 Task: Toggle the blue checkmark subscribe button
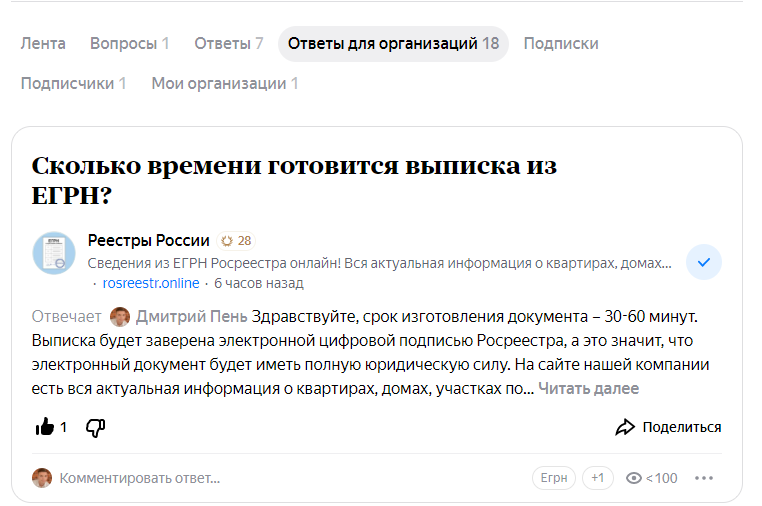click(x=704, y=262)
